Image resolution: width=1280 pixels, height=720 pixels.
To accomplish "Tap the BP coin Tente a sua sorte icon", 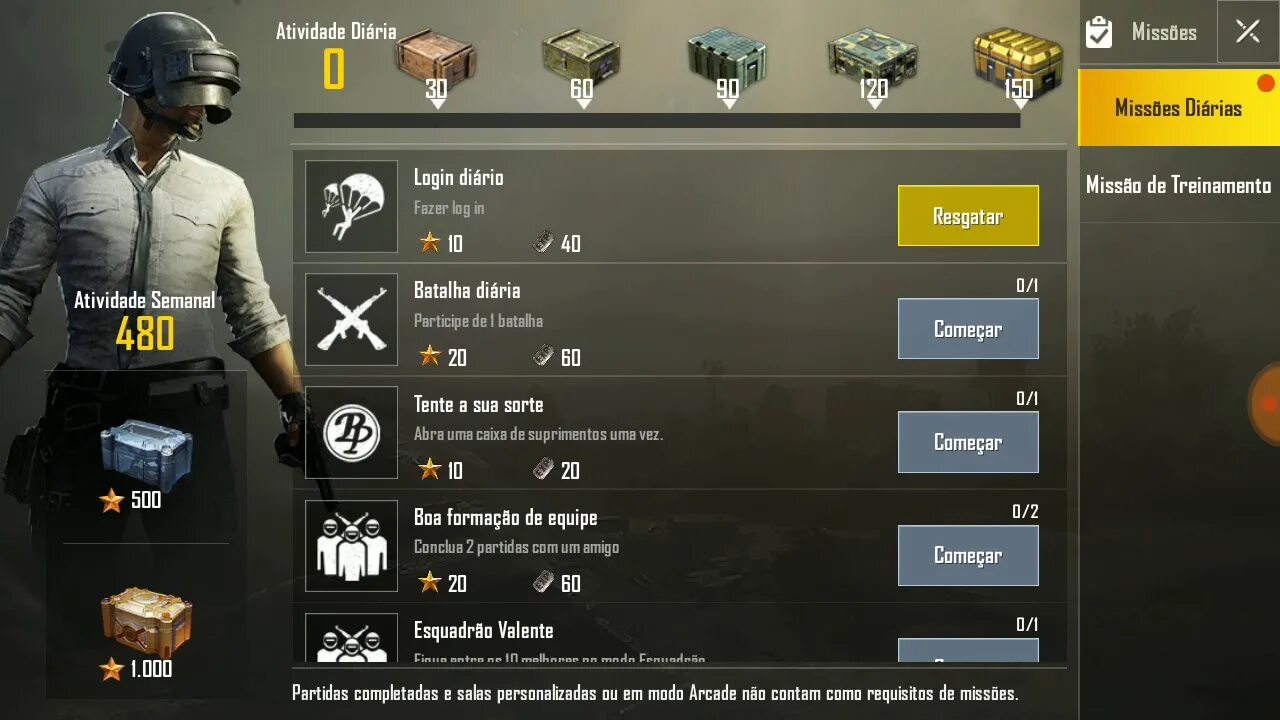I will 351,433.
